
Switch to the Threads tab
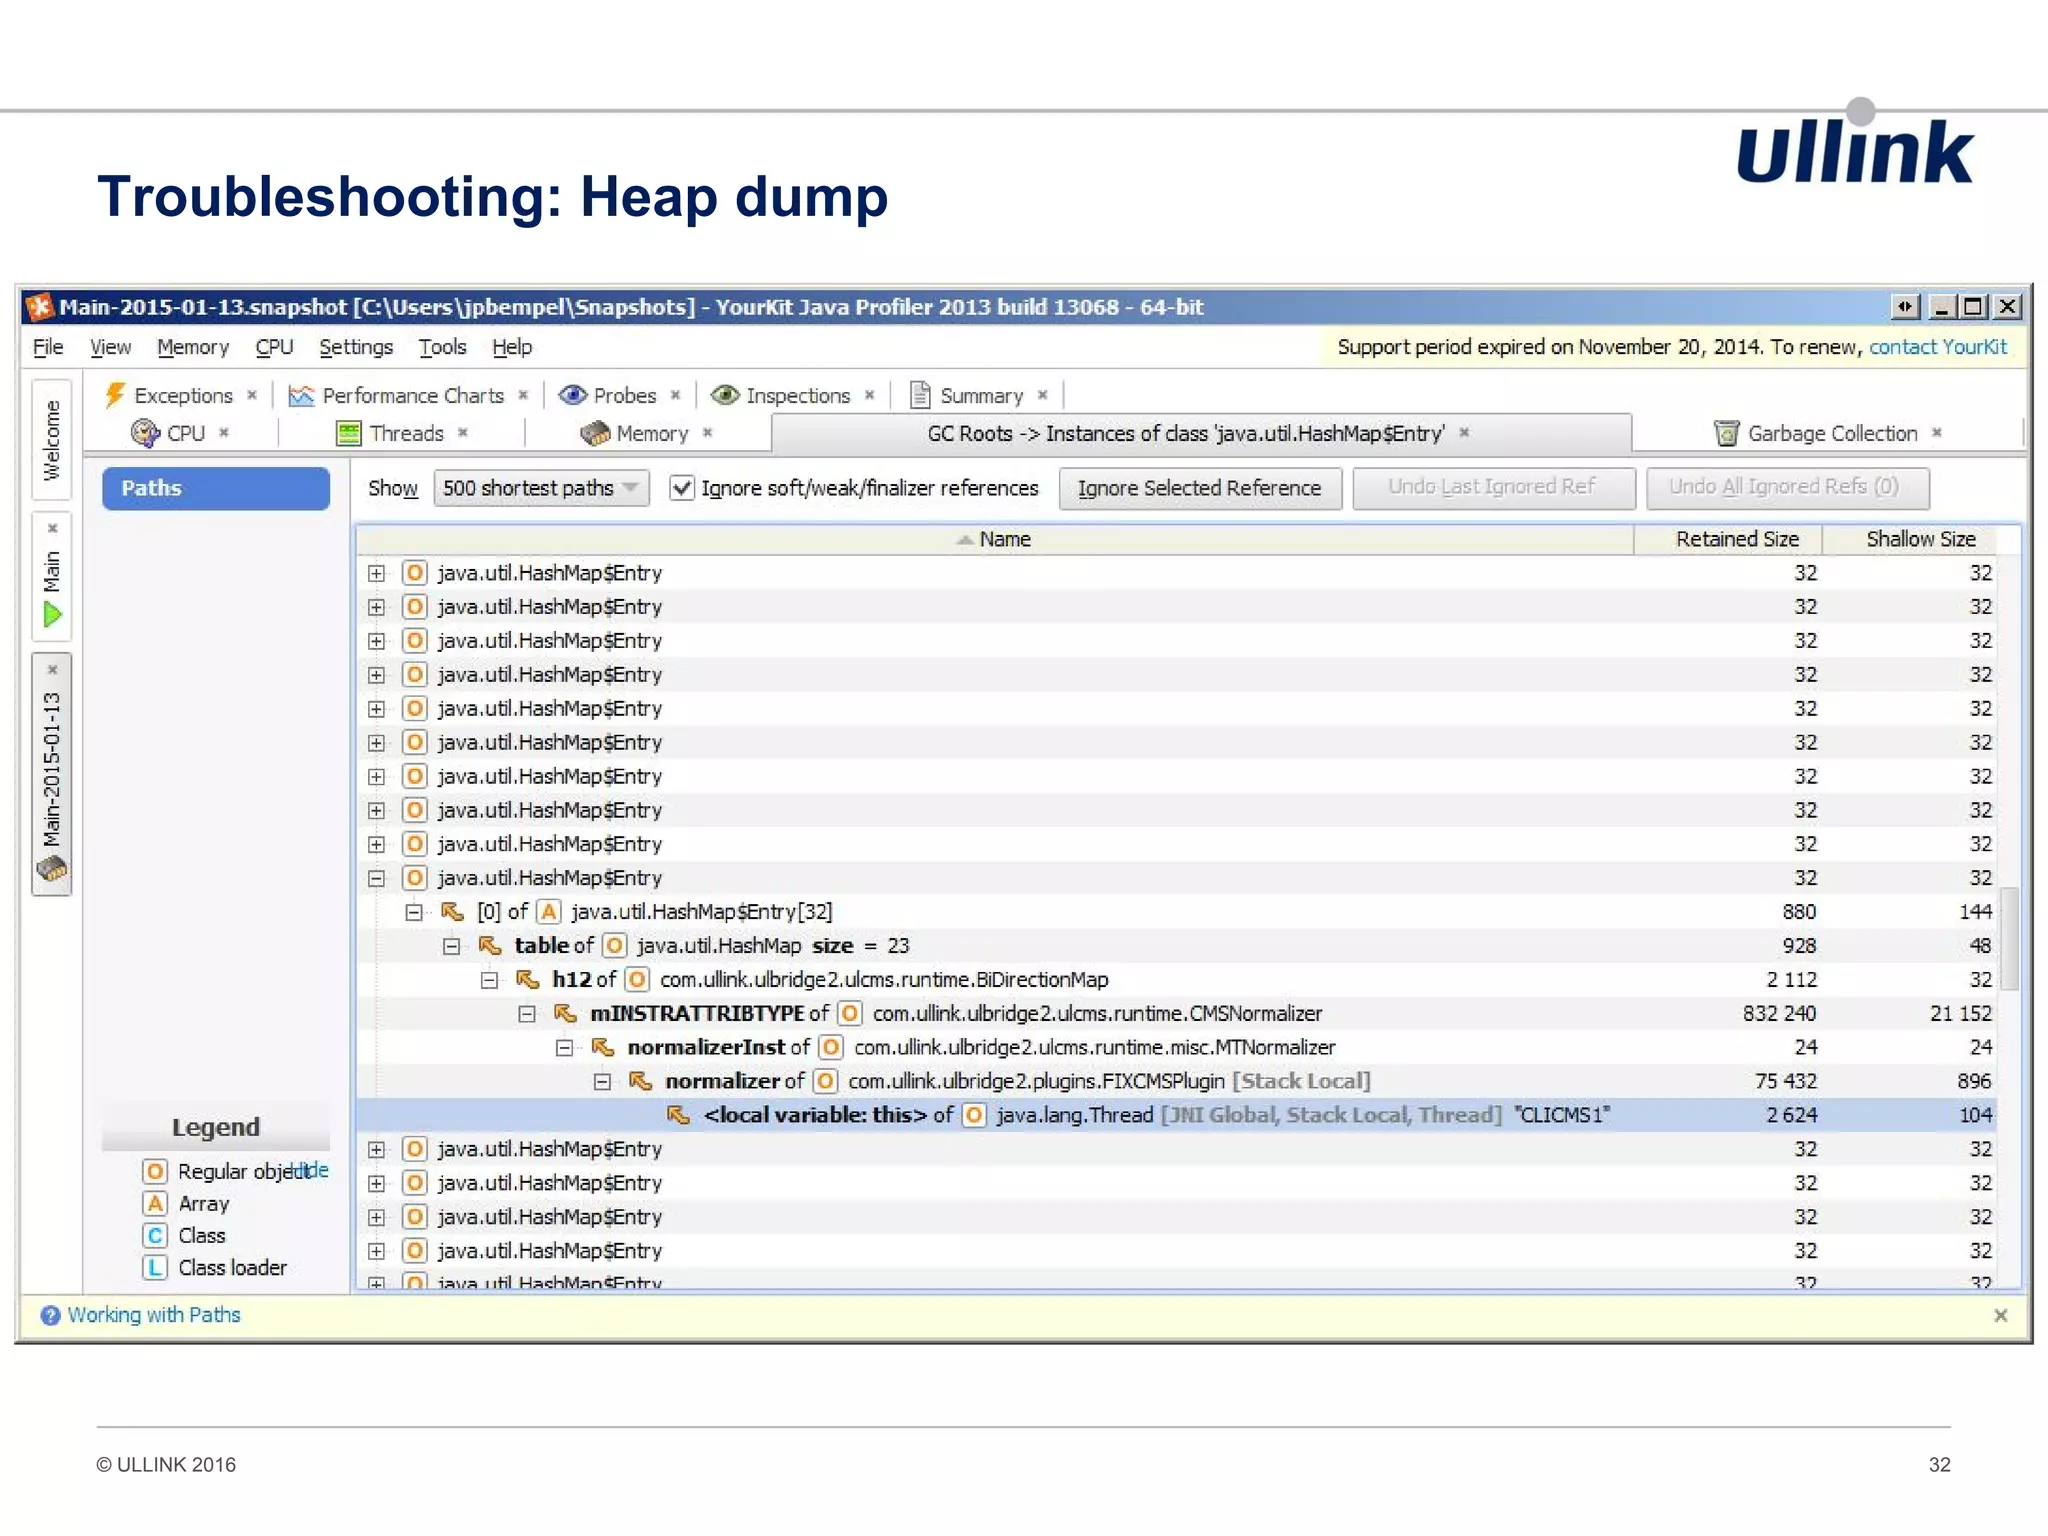[x=406, y=433]
